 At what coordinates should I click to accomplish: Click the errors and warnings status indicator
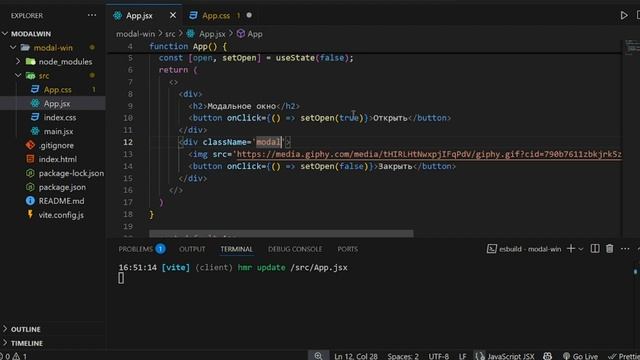[x=13, y=356]
